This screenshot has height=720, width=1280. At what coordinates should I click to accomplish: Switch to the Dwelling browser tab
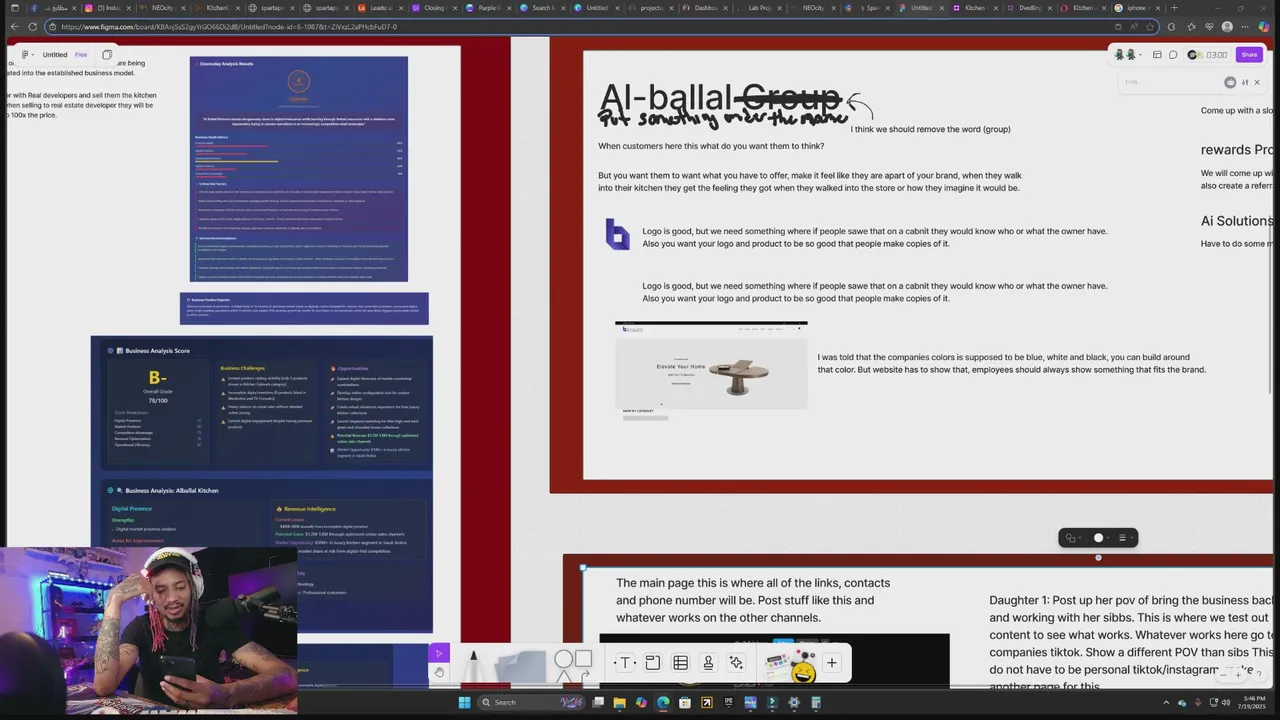pyautogui.click(x=1030, y=8)
